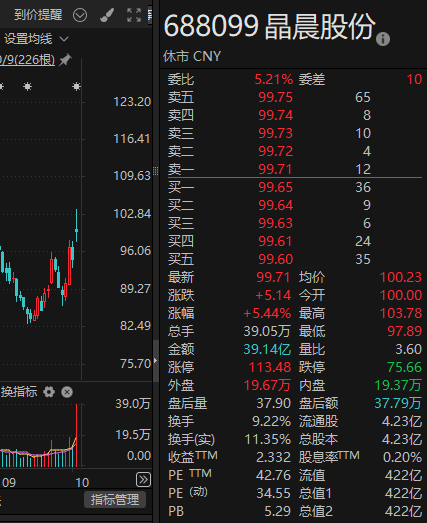Click the 量比 value 3.60
This screenshot has height=523, width=427.
[x=408, y=350]
